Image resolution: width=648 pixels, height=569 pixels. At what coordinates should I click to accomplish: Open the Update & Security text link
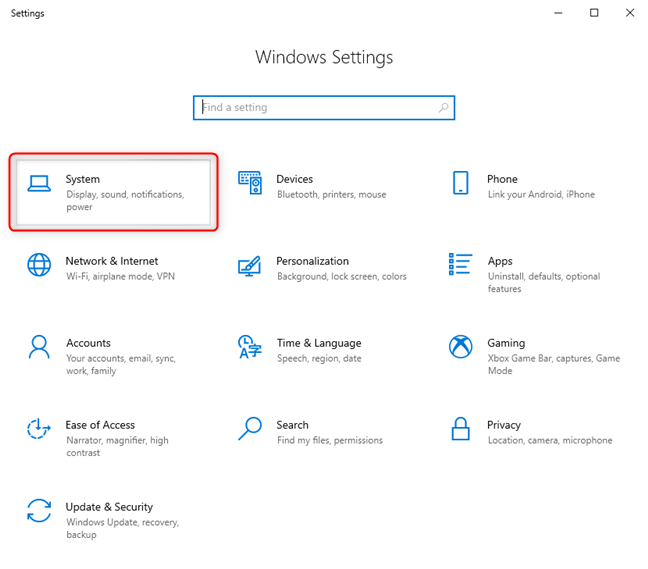(109, 507)
